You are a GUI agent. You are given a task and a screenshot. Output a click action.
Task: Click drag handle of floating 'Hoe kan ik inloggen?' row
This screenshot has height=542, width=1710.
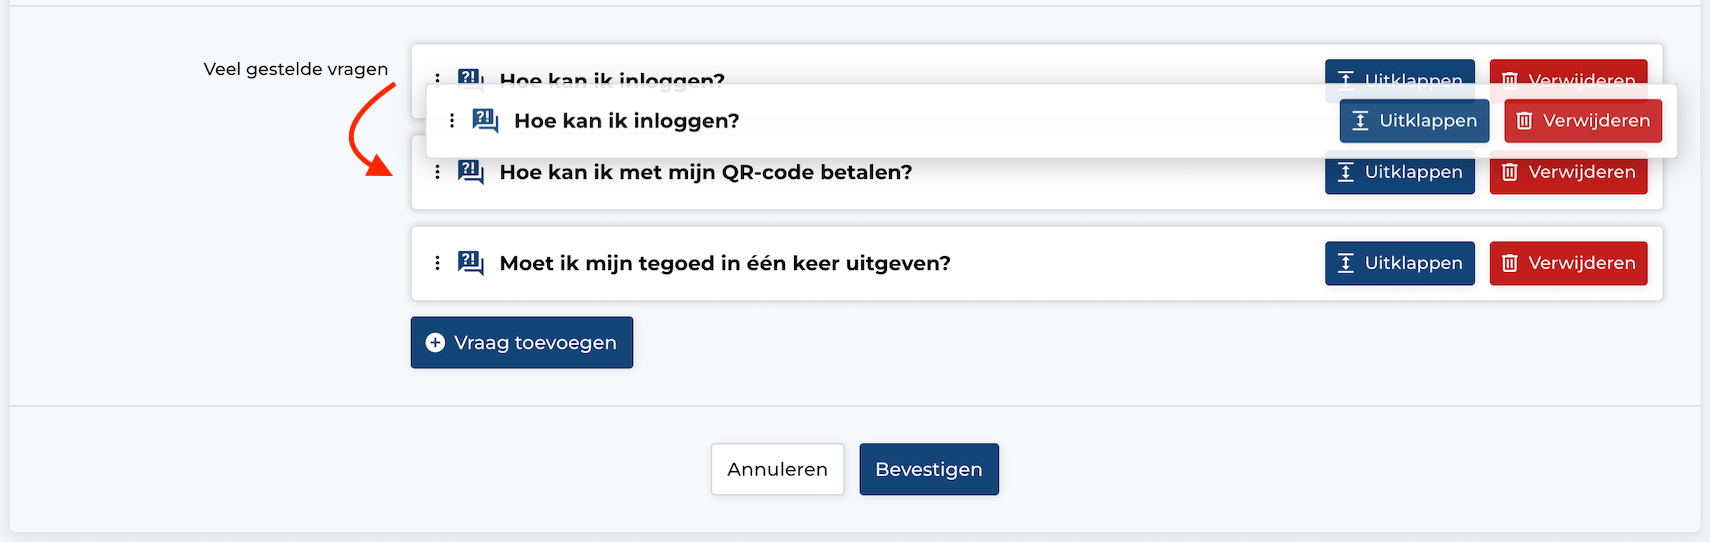452,121
